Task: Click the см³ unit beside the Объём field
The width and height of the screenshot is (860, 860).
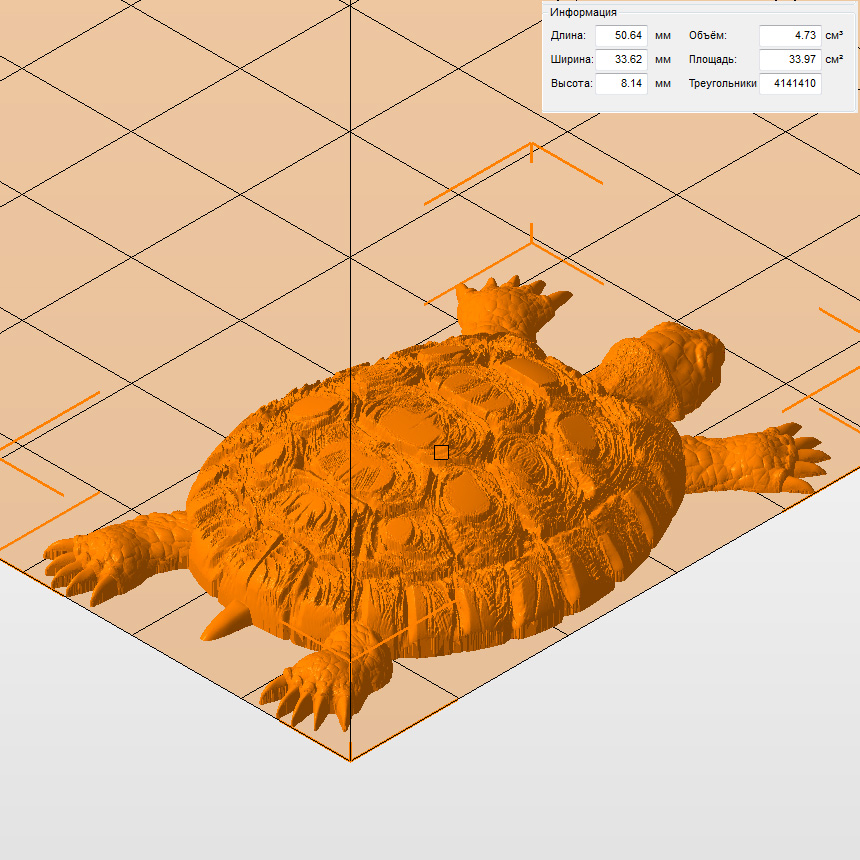Action: 834,35
